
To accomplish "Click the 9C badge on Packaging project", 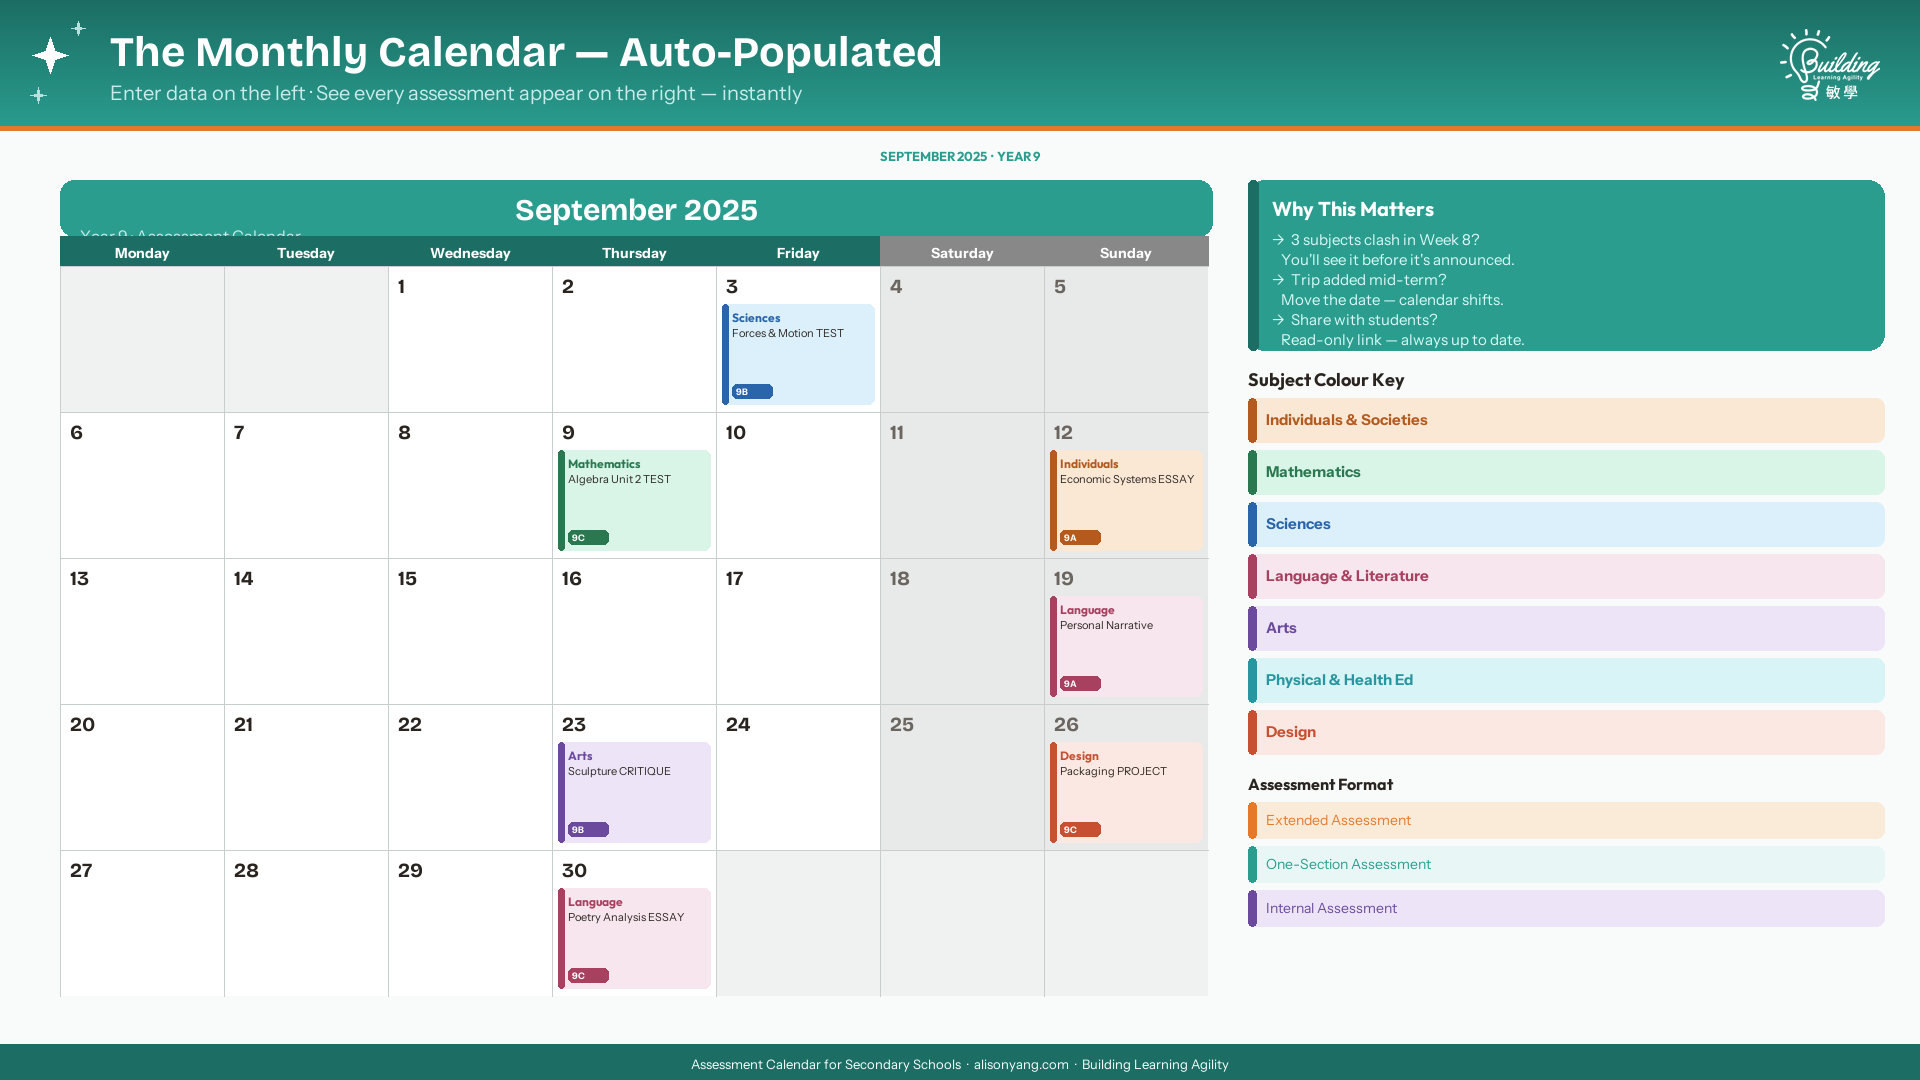I will [x=1080, y=830].
